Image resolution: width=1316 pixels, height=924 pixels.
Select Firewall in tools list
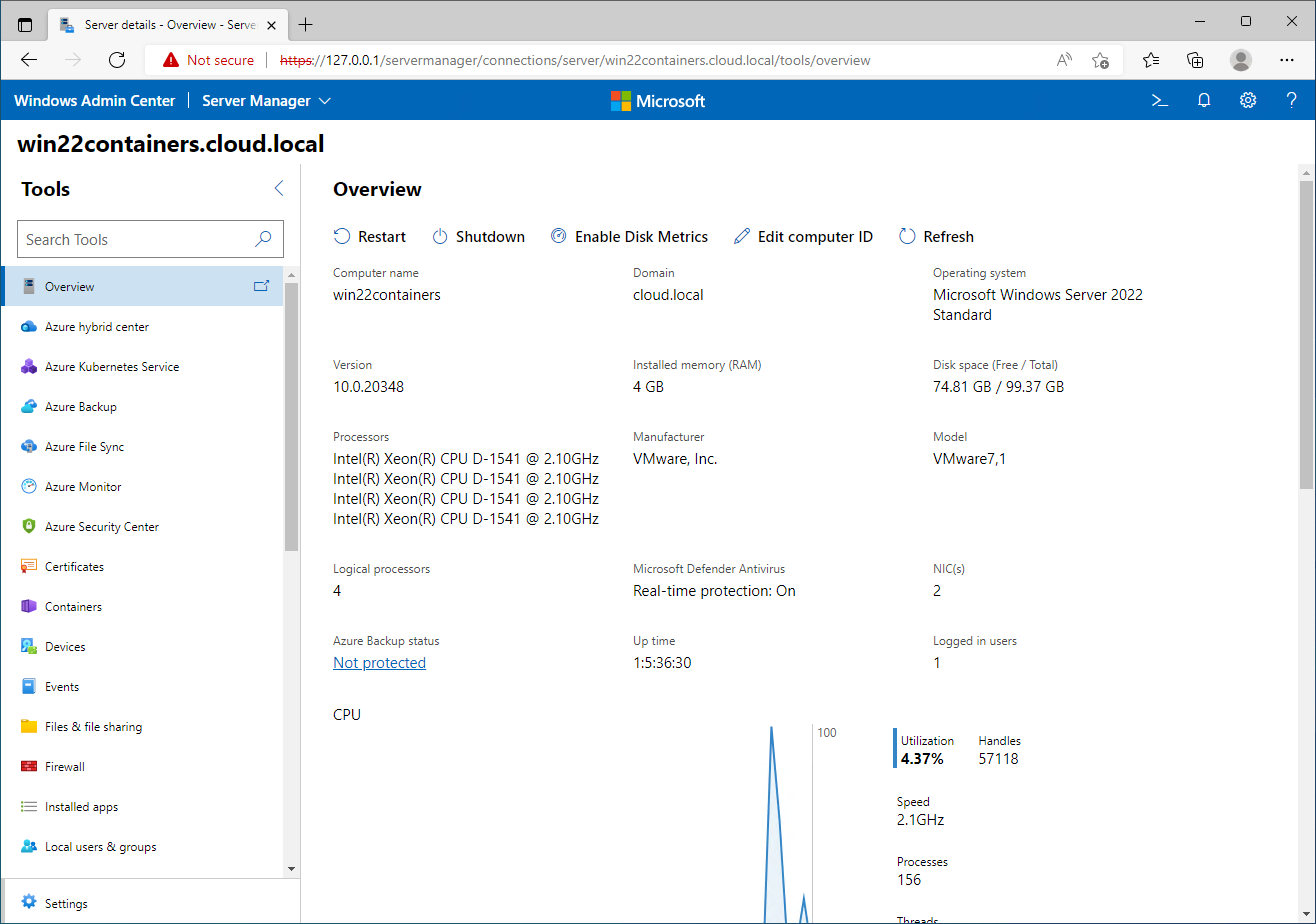point(65,767)
